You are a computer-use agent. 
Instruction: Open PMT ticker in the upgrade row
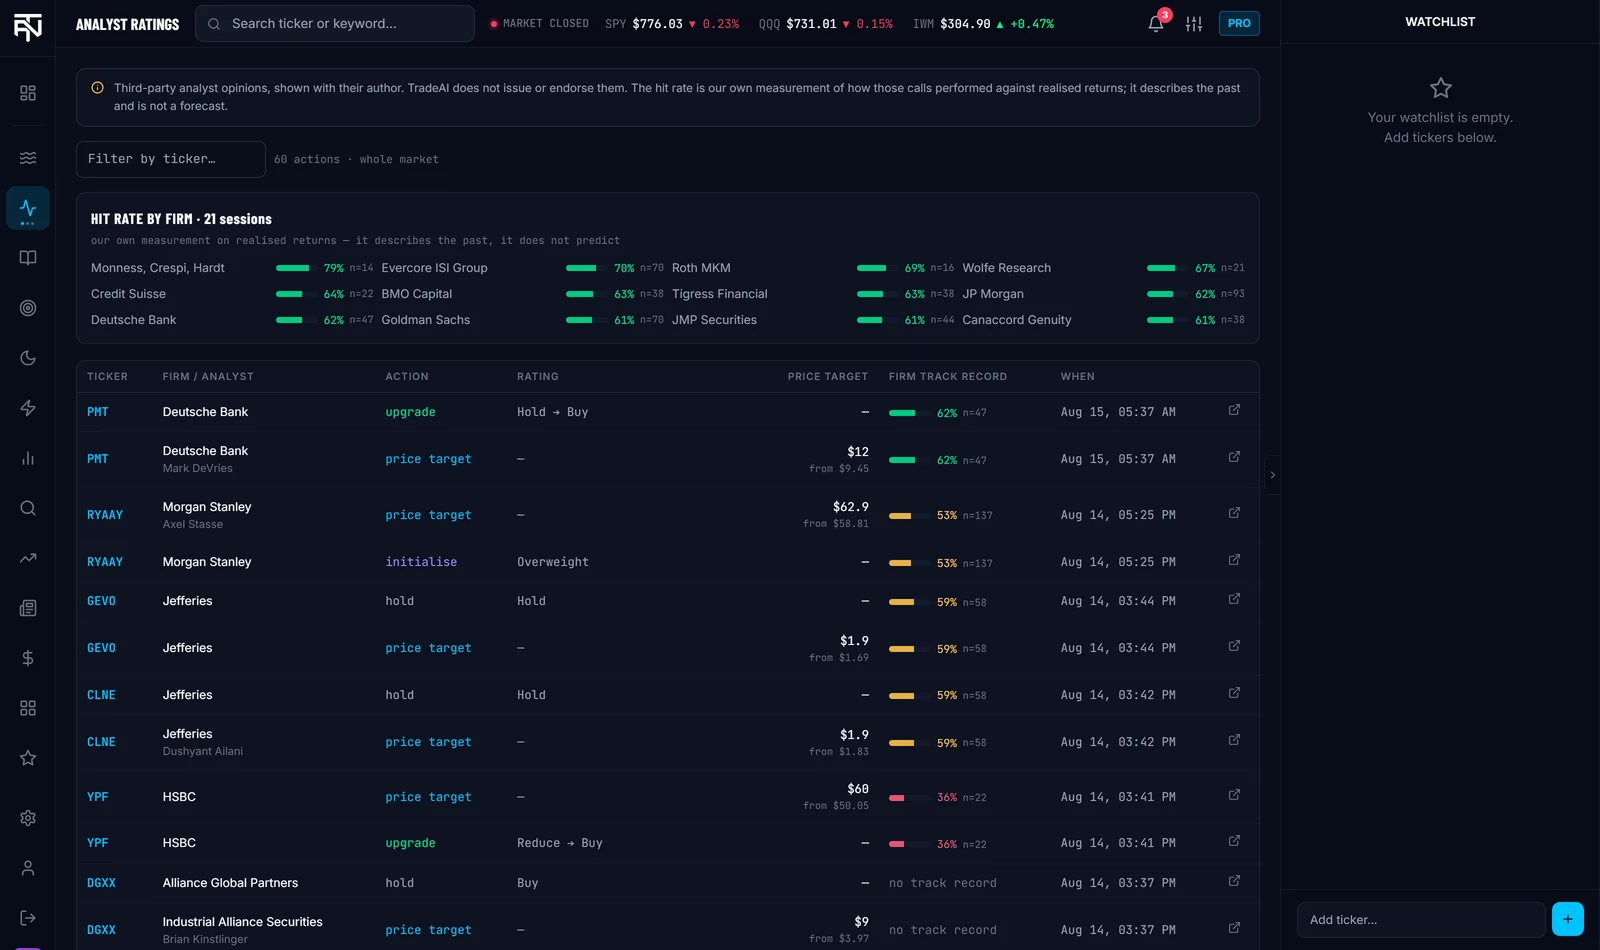[98, 412]
